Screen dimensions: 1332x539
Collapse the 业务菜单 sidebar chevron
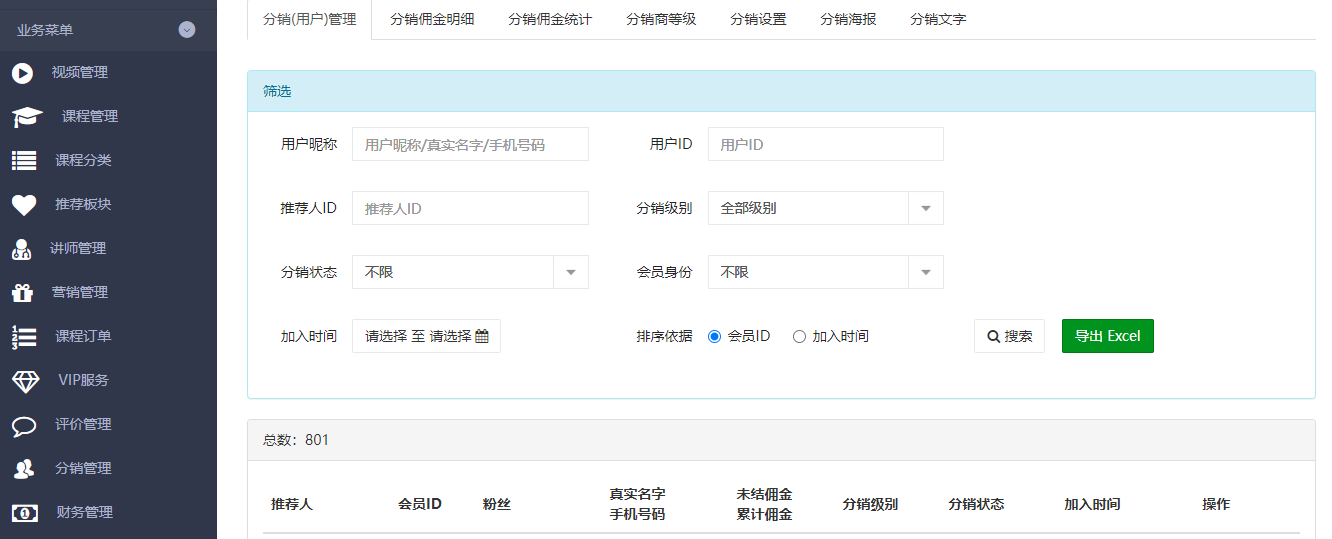point(187,30)
